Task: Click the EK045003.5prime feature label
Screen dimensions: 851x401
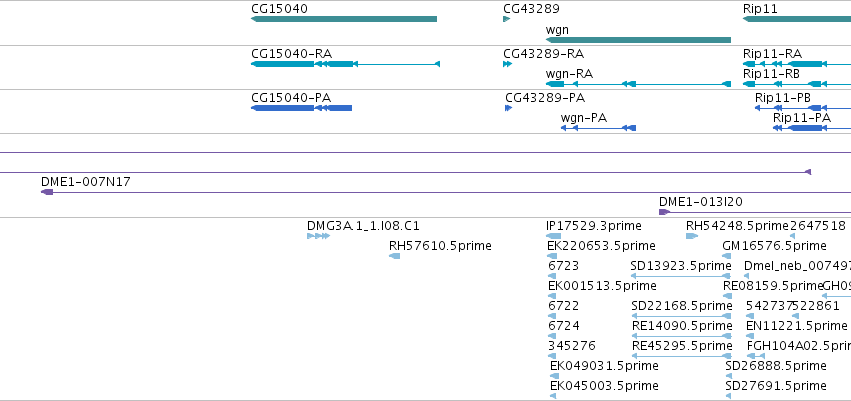Action: pyautogui.click(x=604, y=385)
